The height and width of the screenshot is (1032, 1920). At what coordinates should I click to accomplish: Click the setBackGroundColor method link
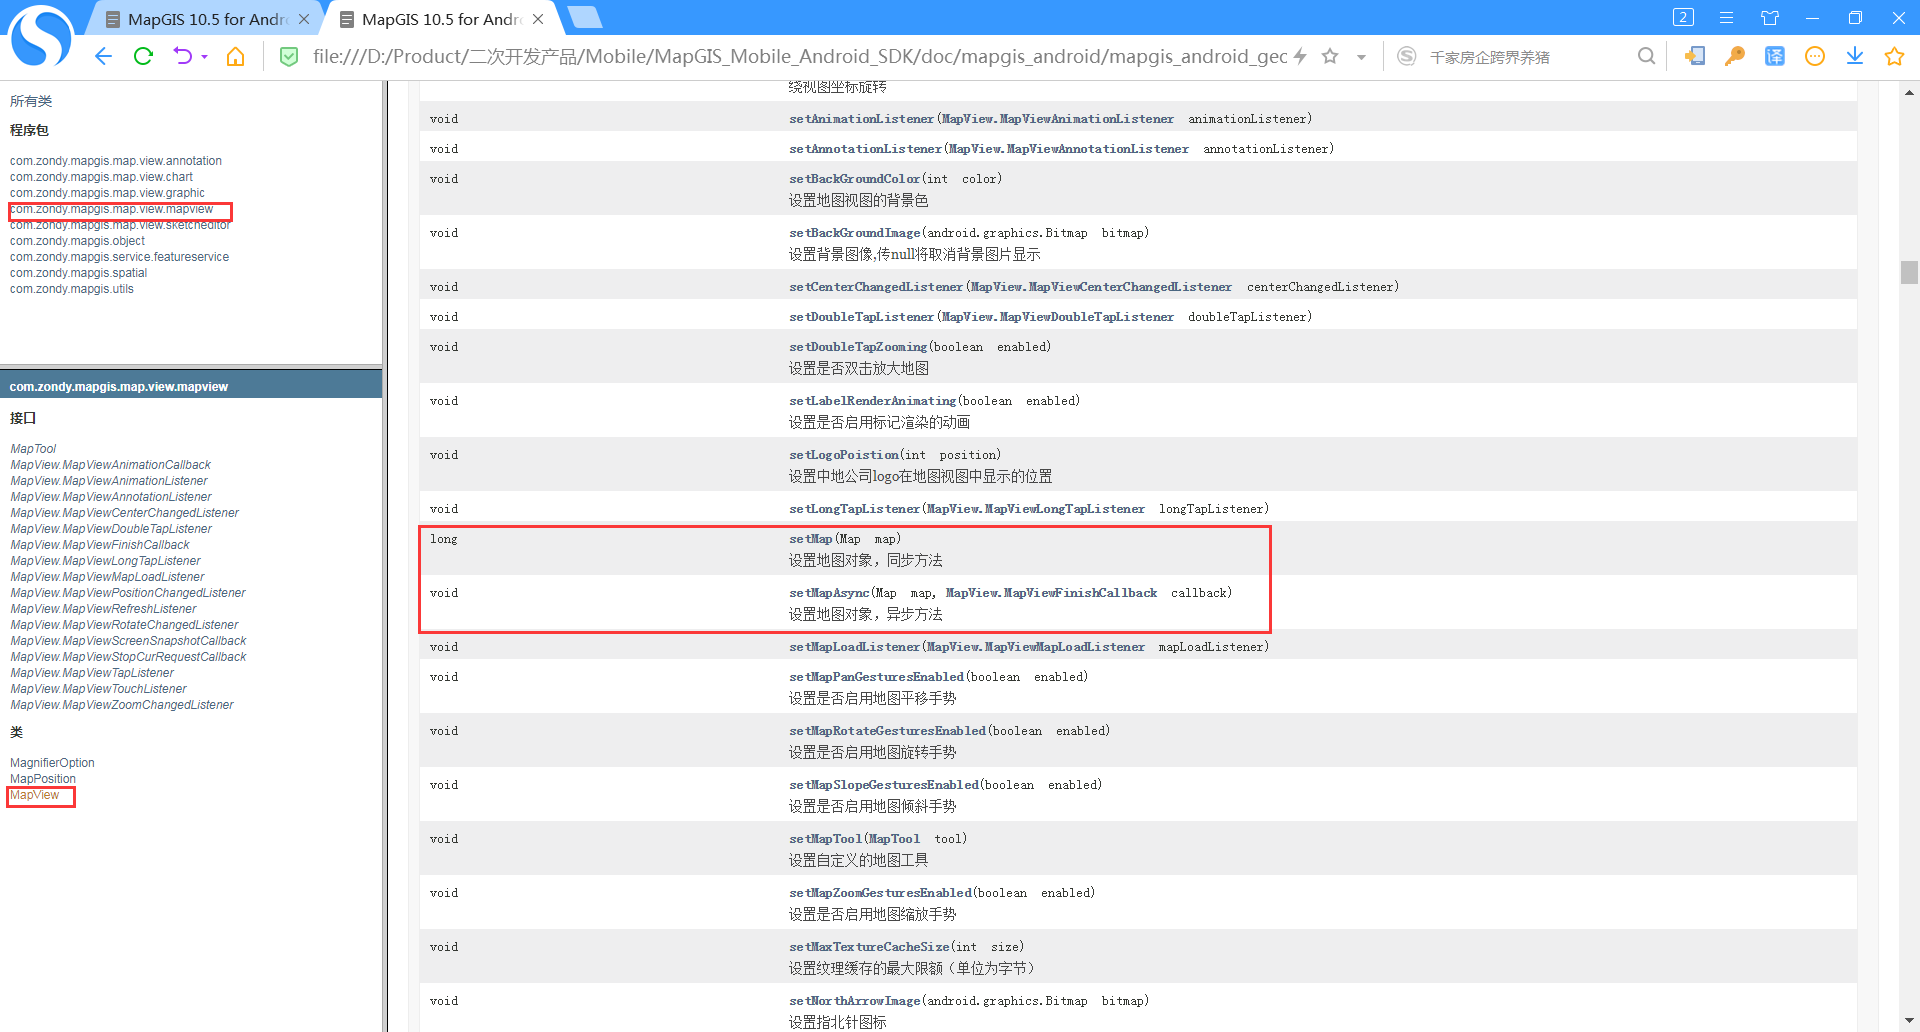pos(854,179)
